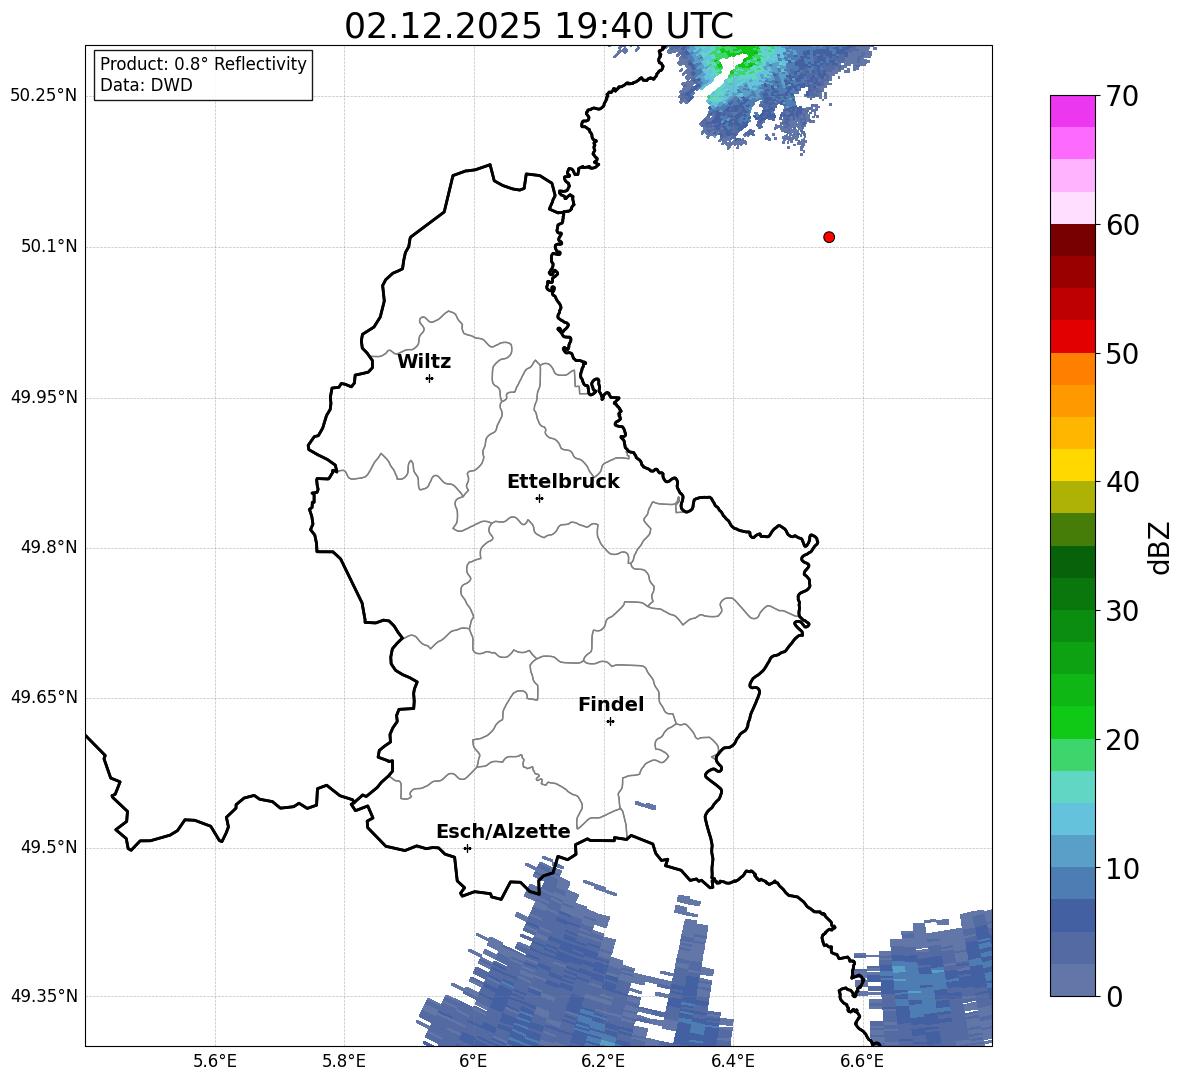
Task: Click the red dot marker on the map
Action: click(x=829, y=237)
